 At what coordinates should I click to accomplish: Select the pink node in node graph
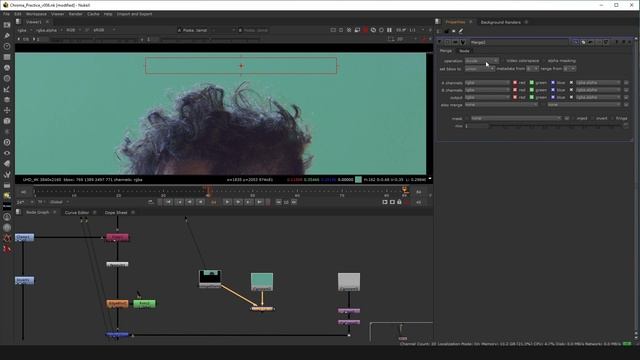point(118,237)
